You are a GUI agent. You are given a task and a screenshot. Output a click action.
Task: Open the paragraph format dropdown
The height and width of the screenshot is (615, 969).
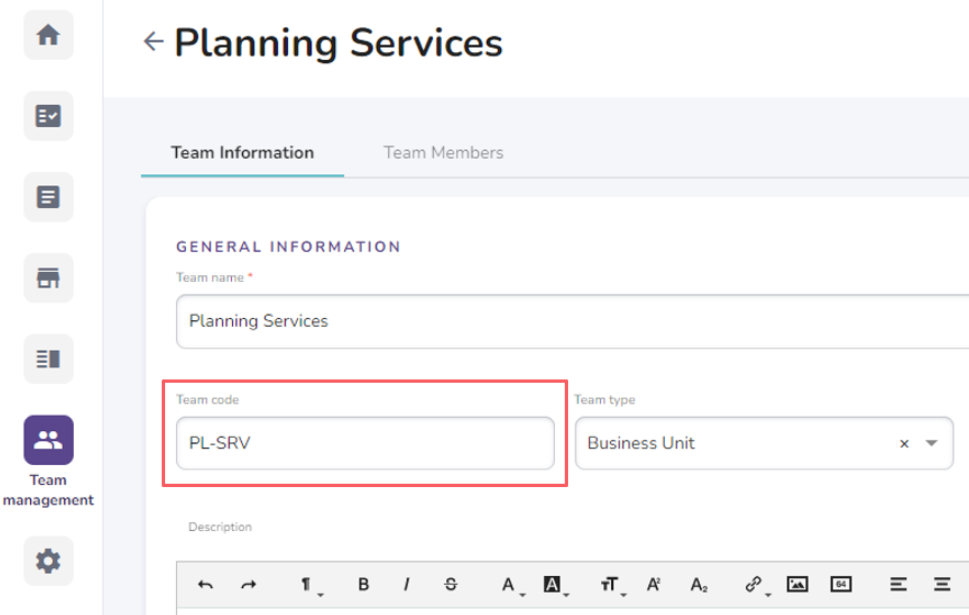point(307,585)
